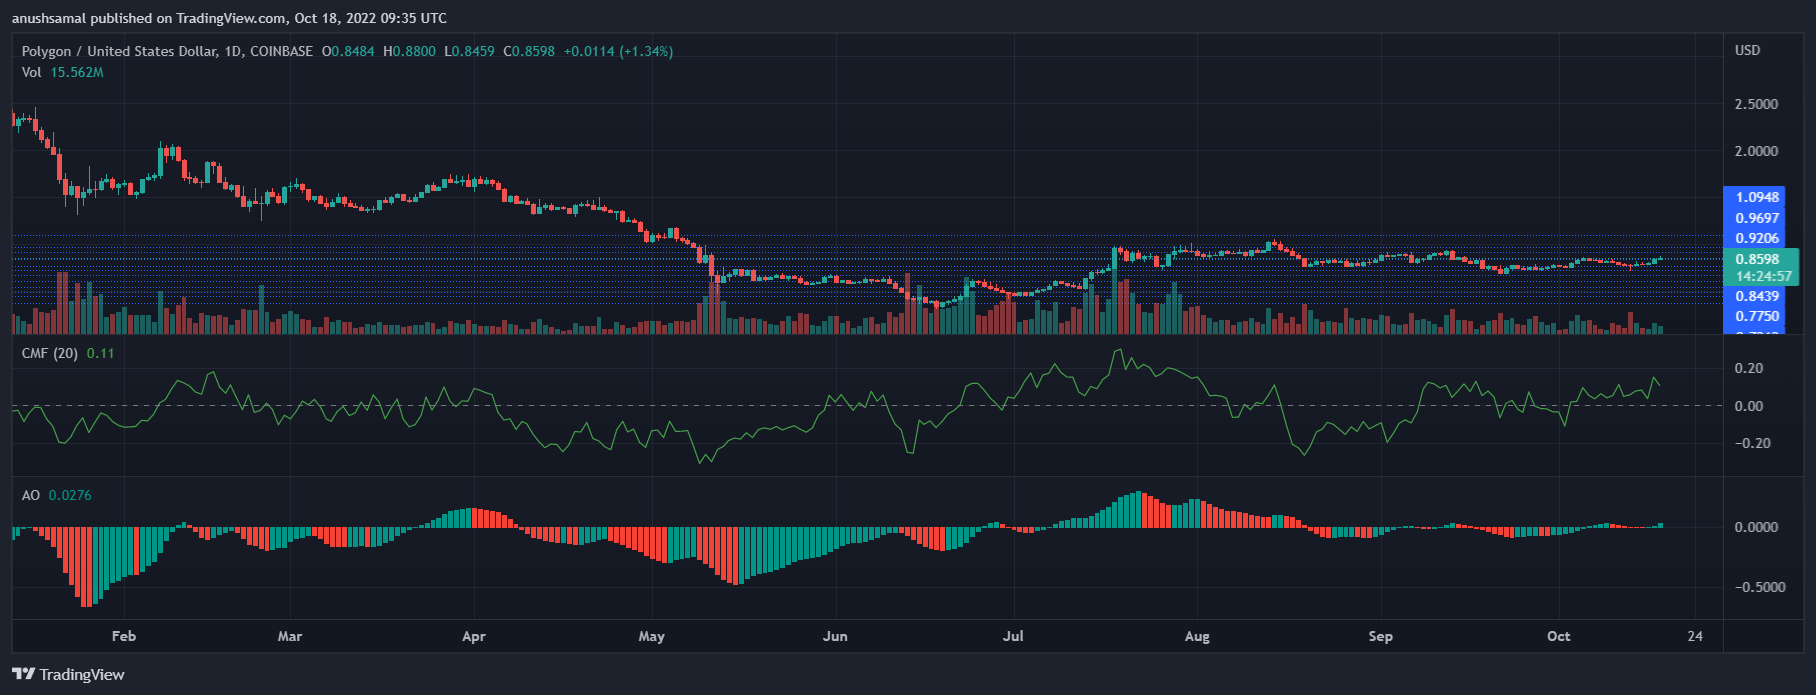The height and width of the screenshot is (695, 1816).
Task: Click the 0.7750 price level label
Action: click(x=1757, y=316)
